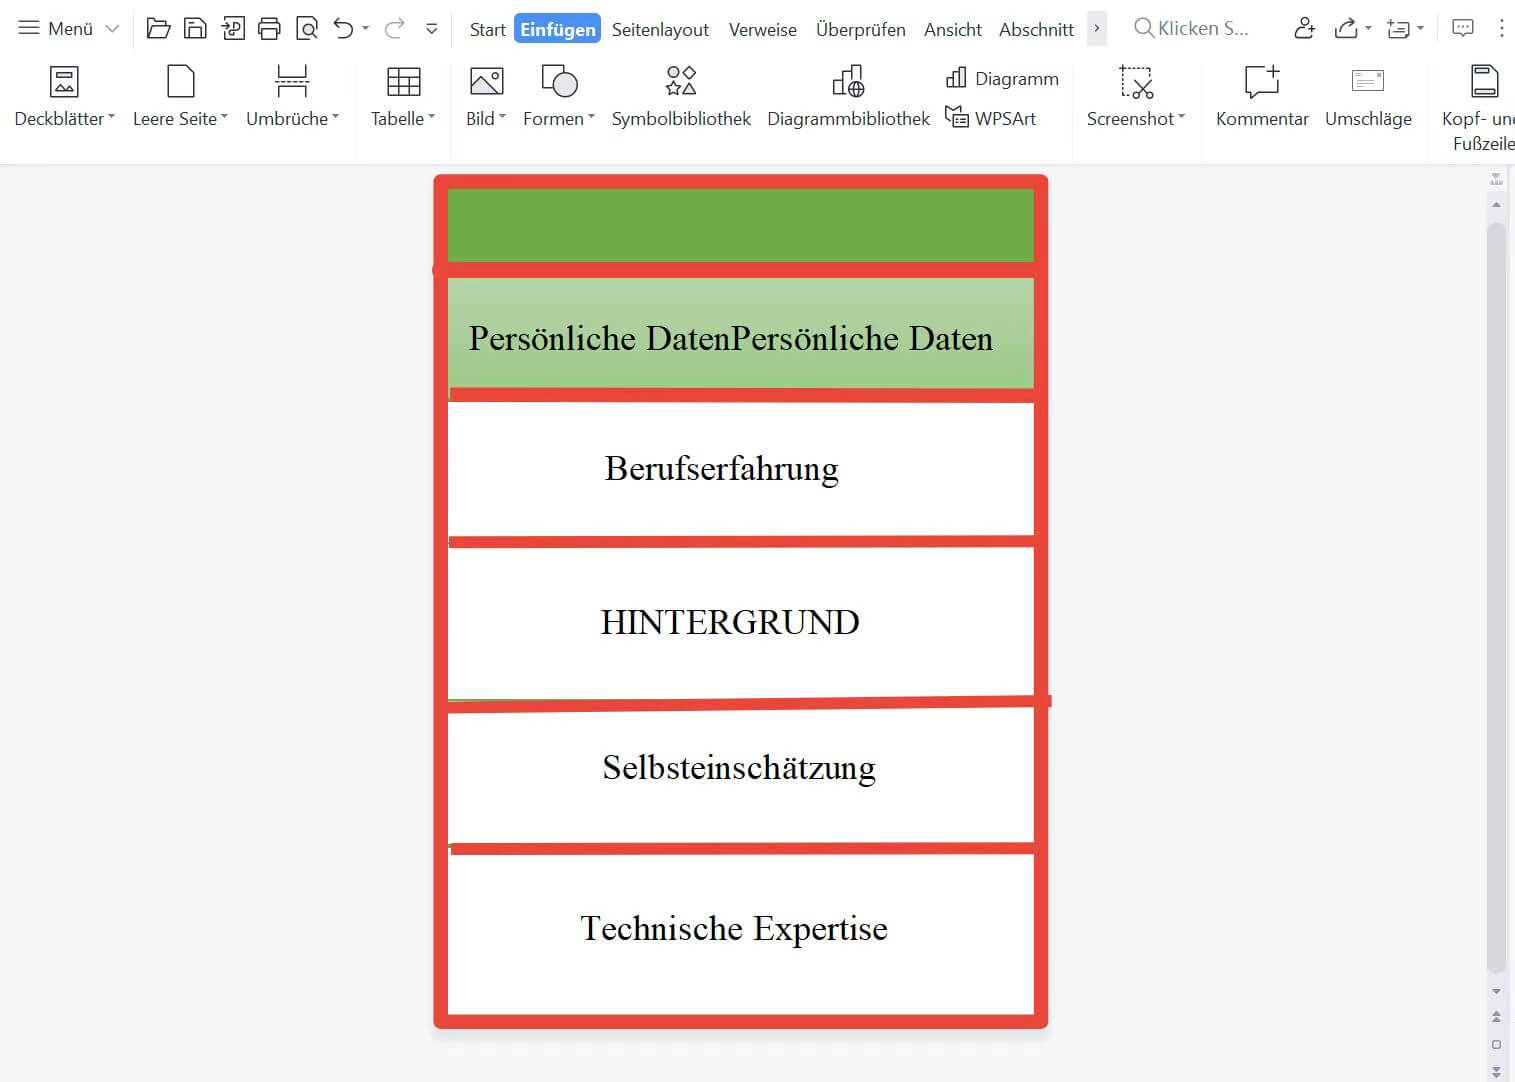Open the comments panel speech bubble icon
1515x1082 pixels.
(x=1463, y=28)
